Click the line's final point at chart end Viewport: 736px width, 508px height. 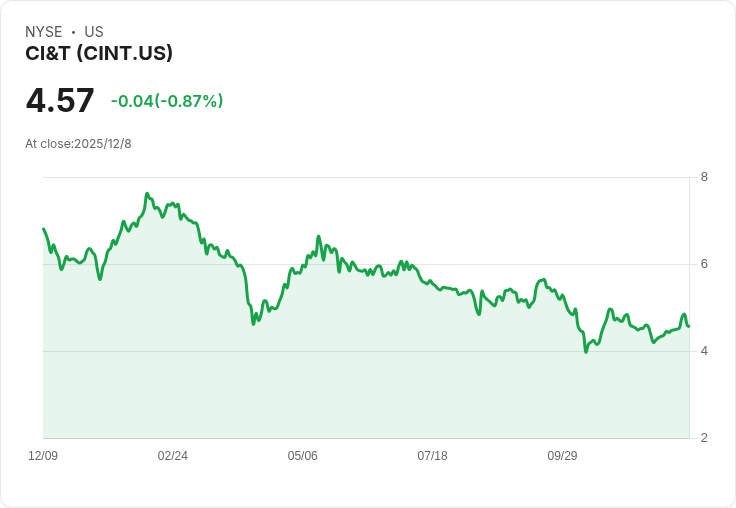689,326
